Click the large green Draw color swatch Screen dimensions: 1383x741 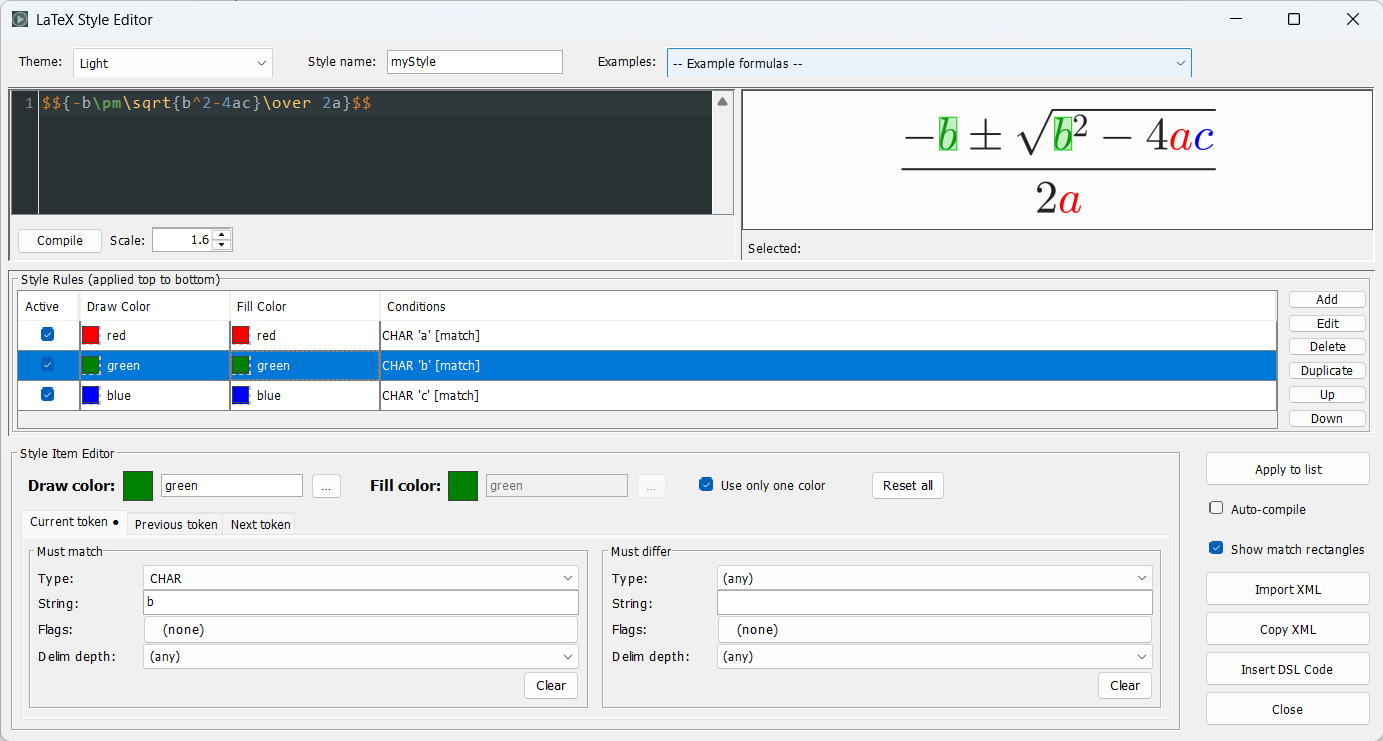tap(138, 486)
